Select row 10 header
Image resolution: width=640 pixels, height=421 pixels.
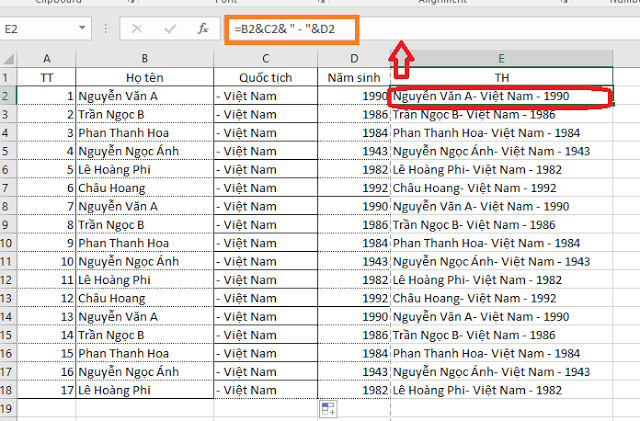click(x=8, y=243)
